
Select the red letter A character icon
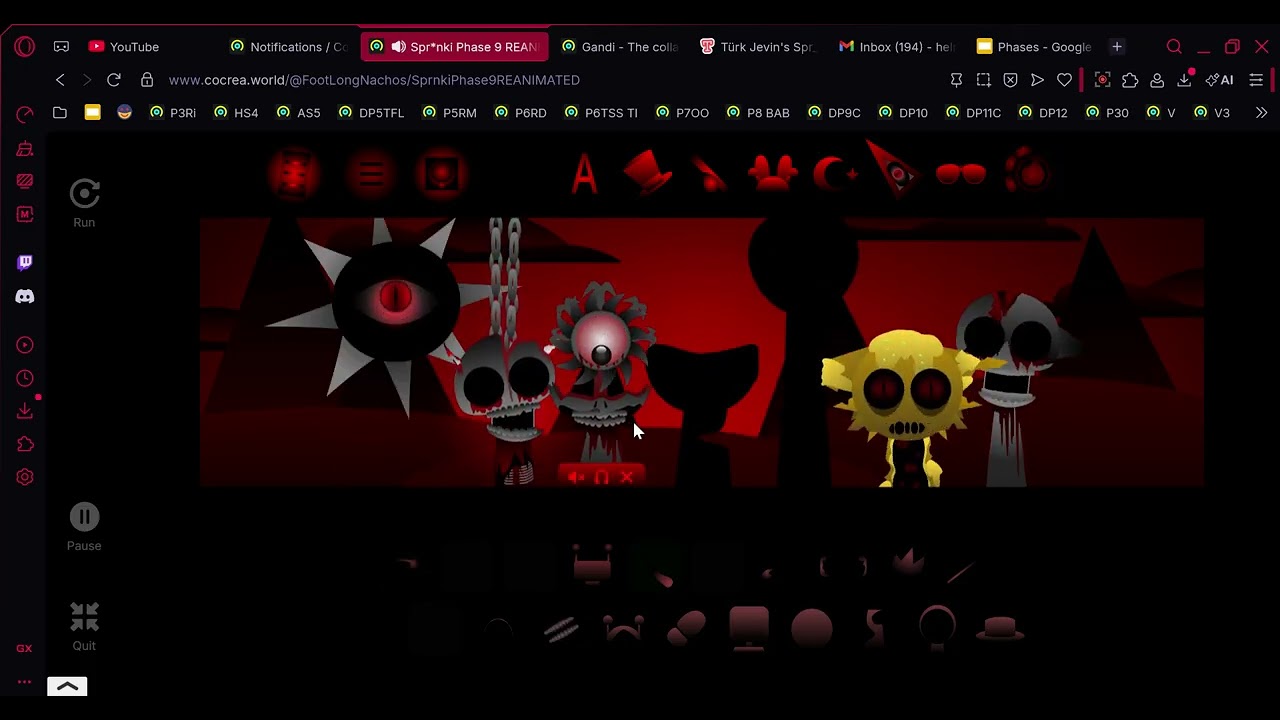[584, 174]
